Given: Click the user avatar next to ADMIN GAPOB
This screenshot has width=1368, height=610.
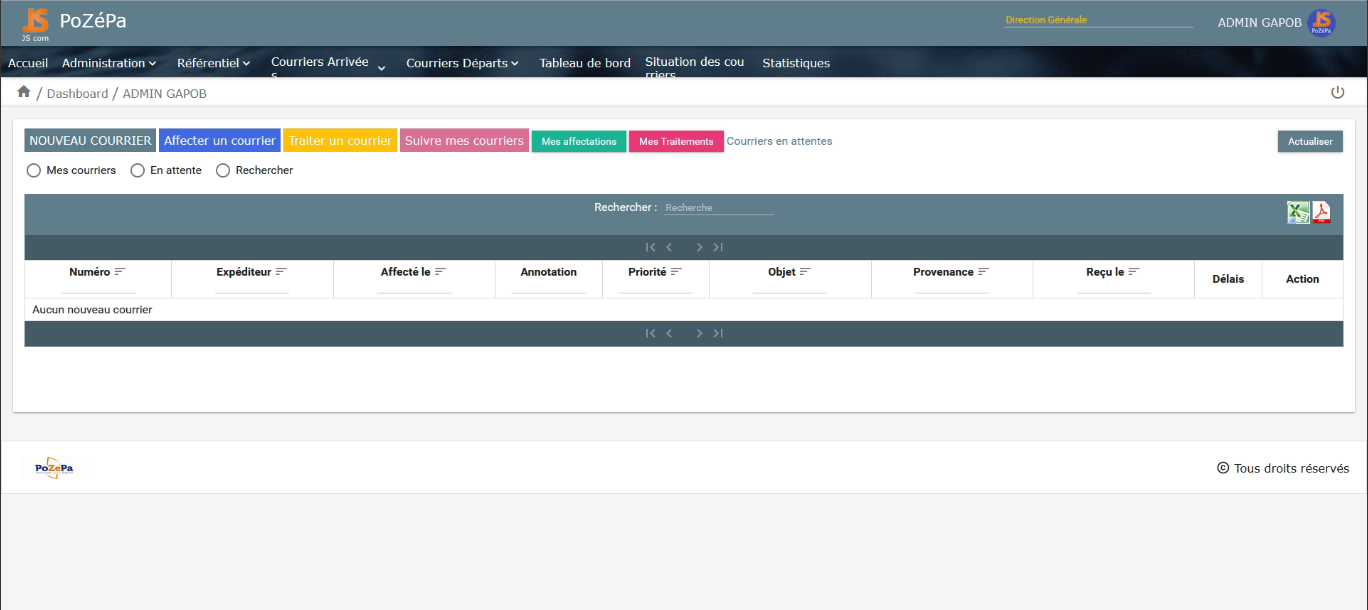Looking at the screenshot, I should click(1321, 23).
